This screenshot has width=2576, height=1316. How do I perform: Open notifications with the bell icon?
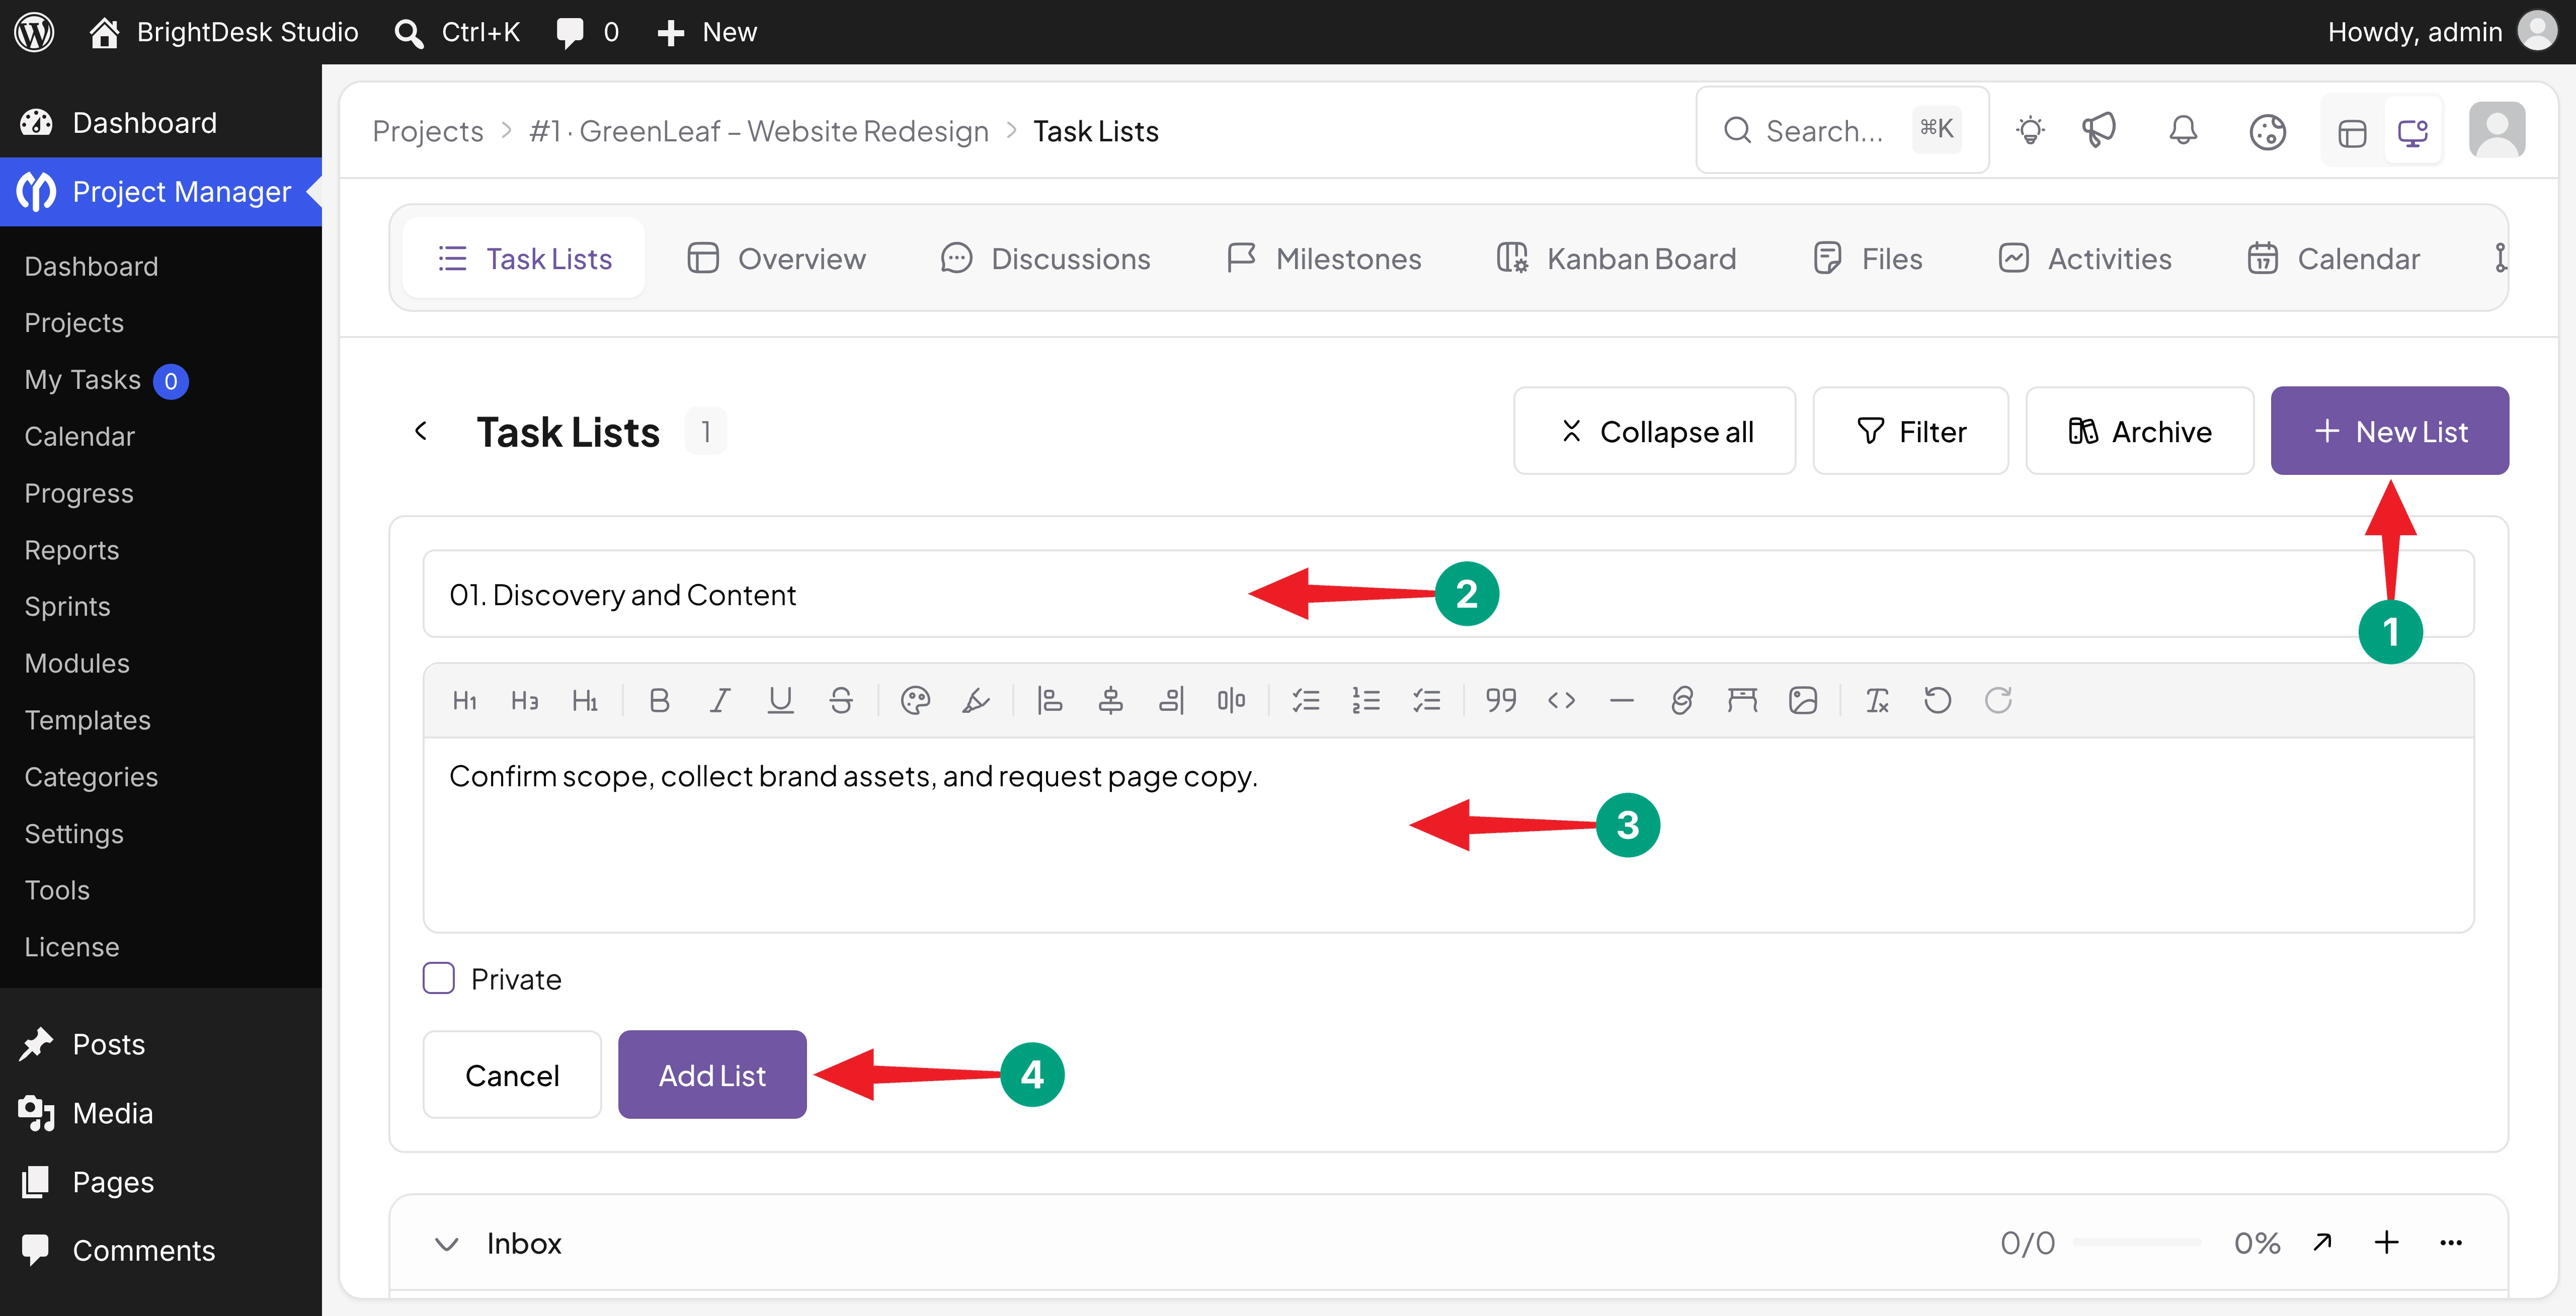tap(2183, 130)
